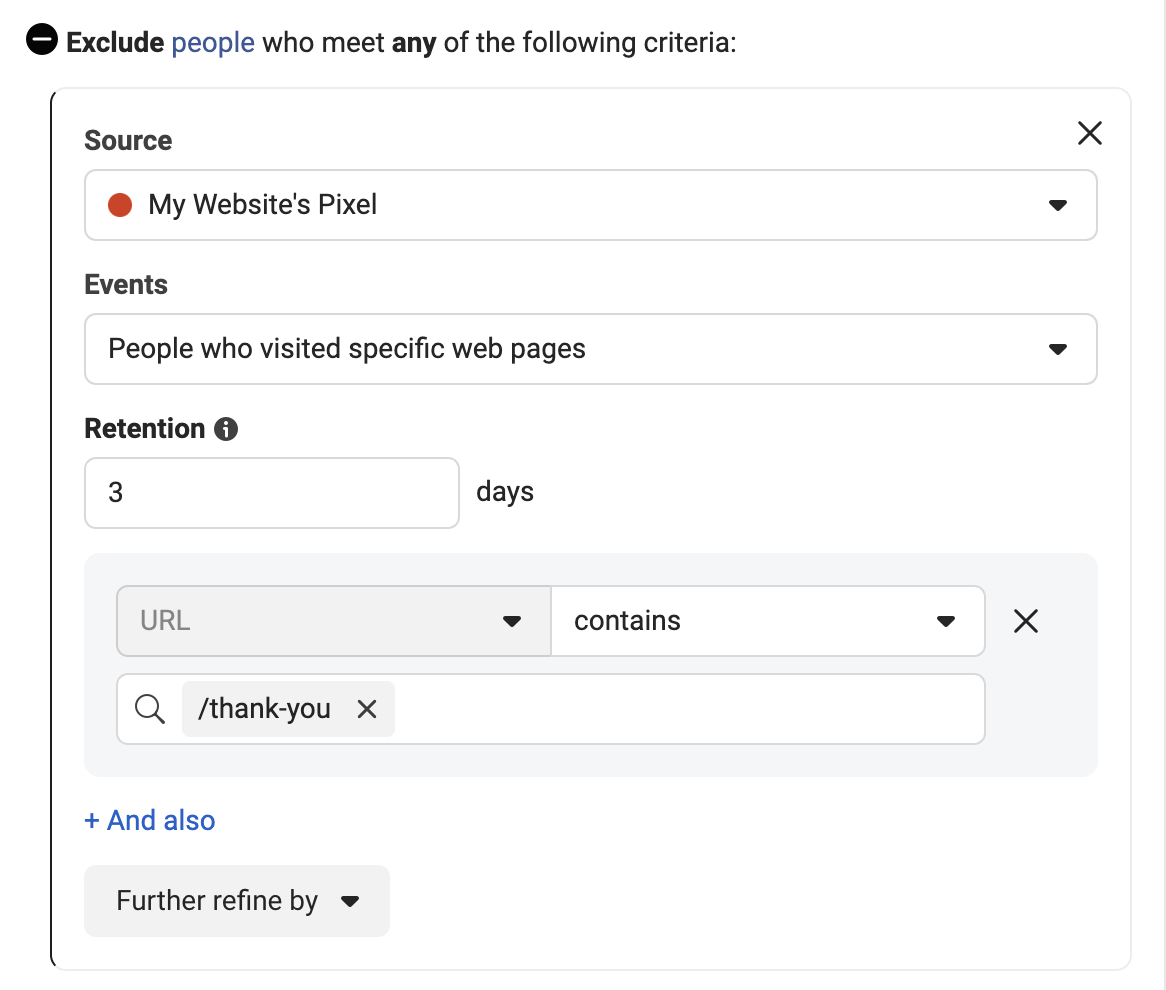Close the exclusion criteria card with X
Image resolution: width=1166 pixels, height=990 pixels.
point(1089,133)
